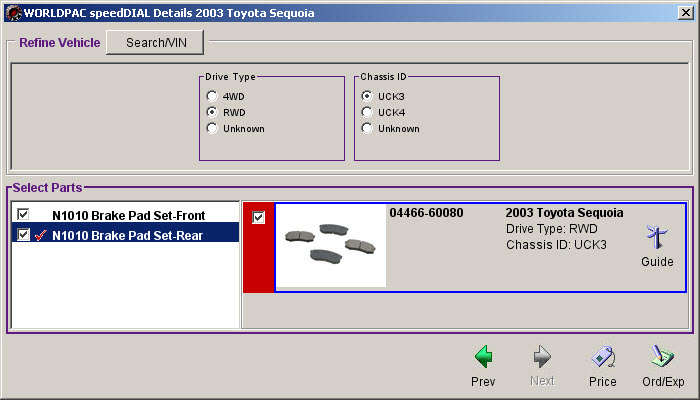Select N1010 Brake Pad Set-Front in list
Screen dimensions: 700x400
tap(128, 215)
